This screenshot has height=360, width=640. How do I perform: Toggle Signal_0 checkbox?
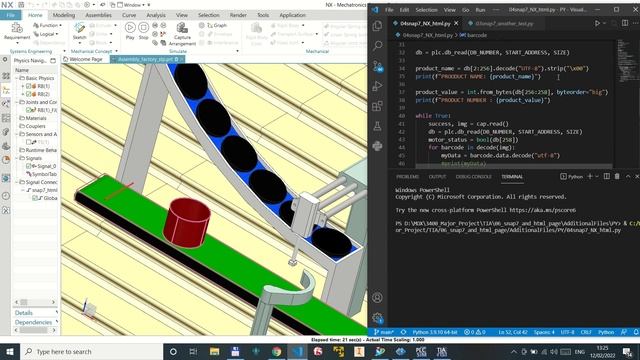[x=29, y=166]
